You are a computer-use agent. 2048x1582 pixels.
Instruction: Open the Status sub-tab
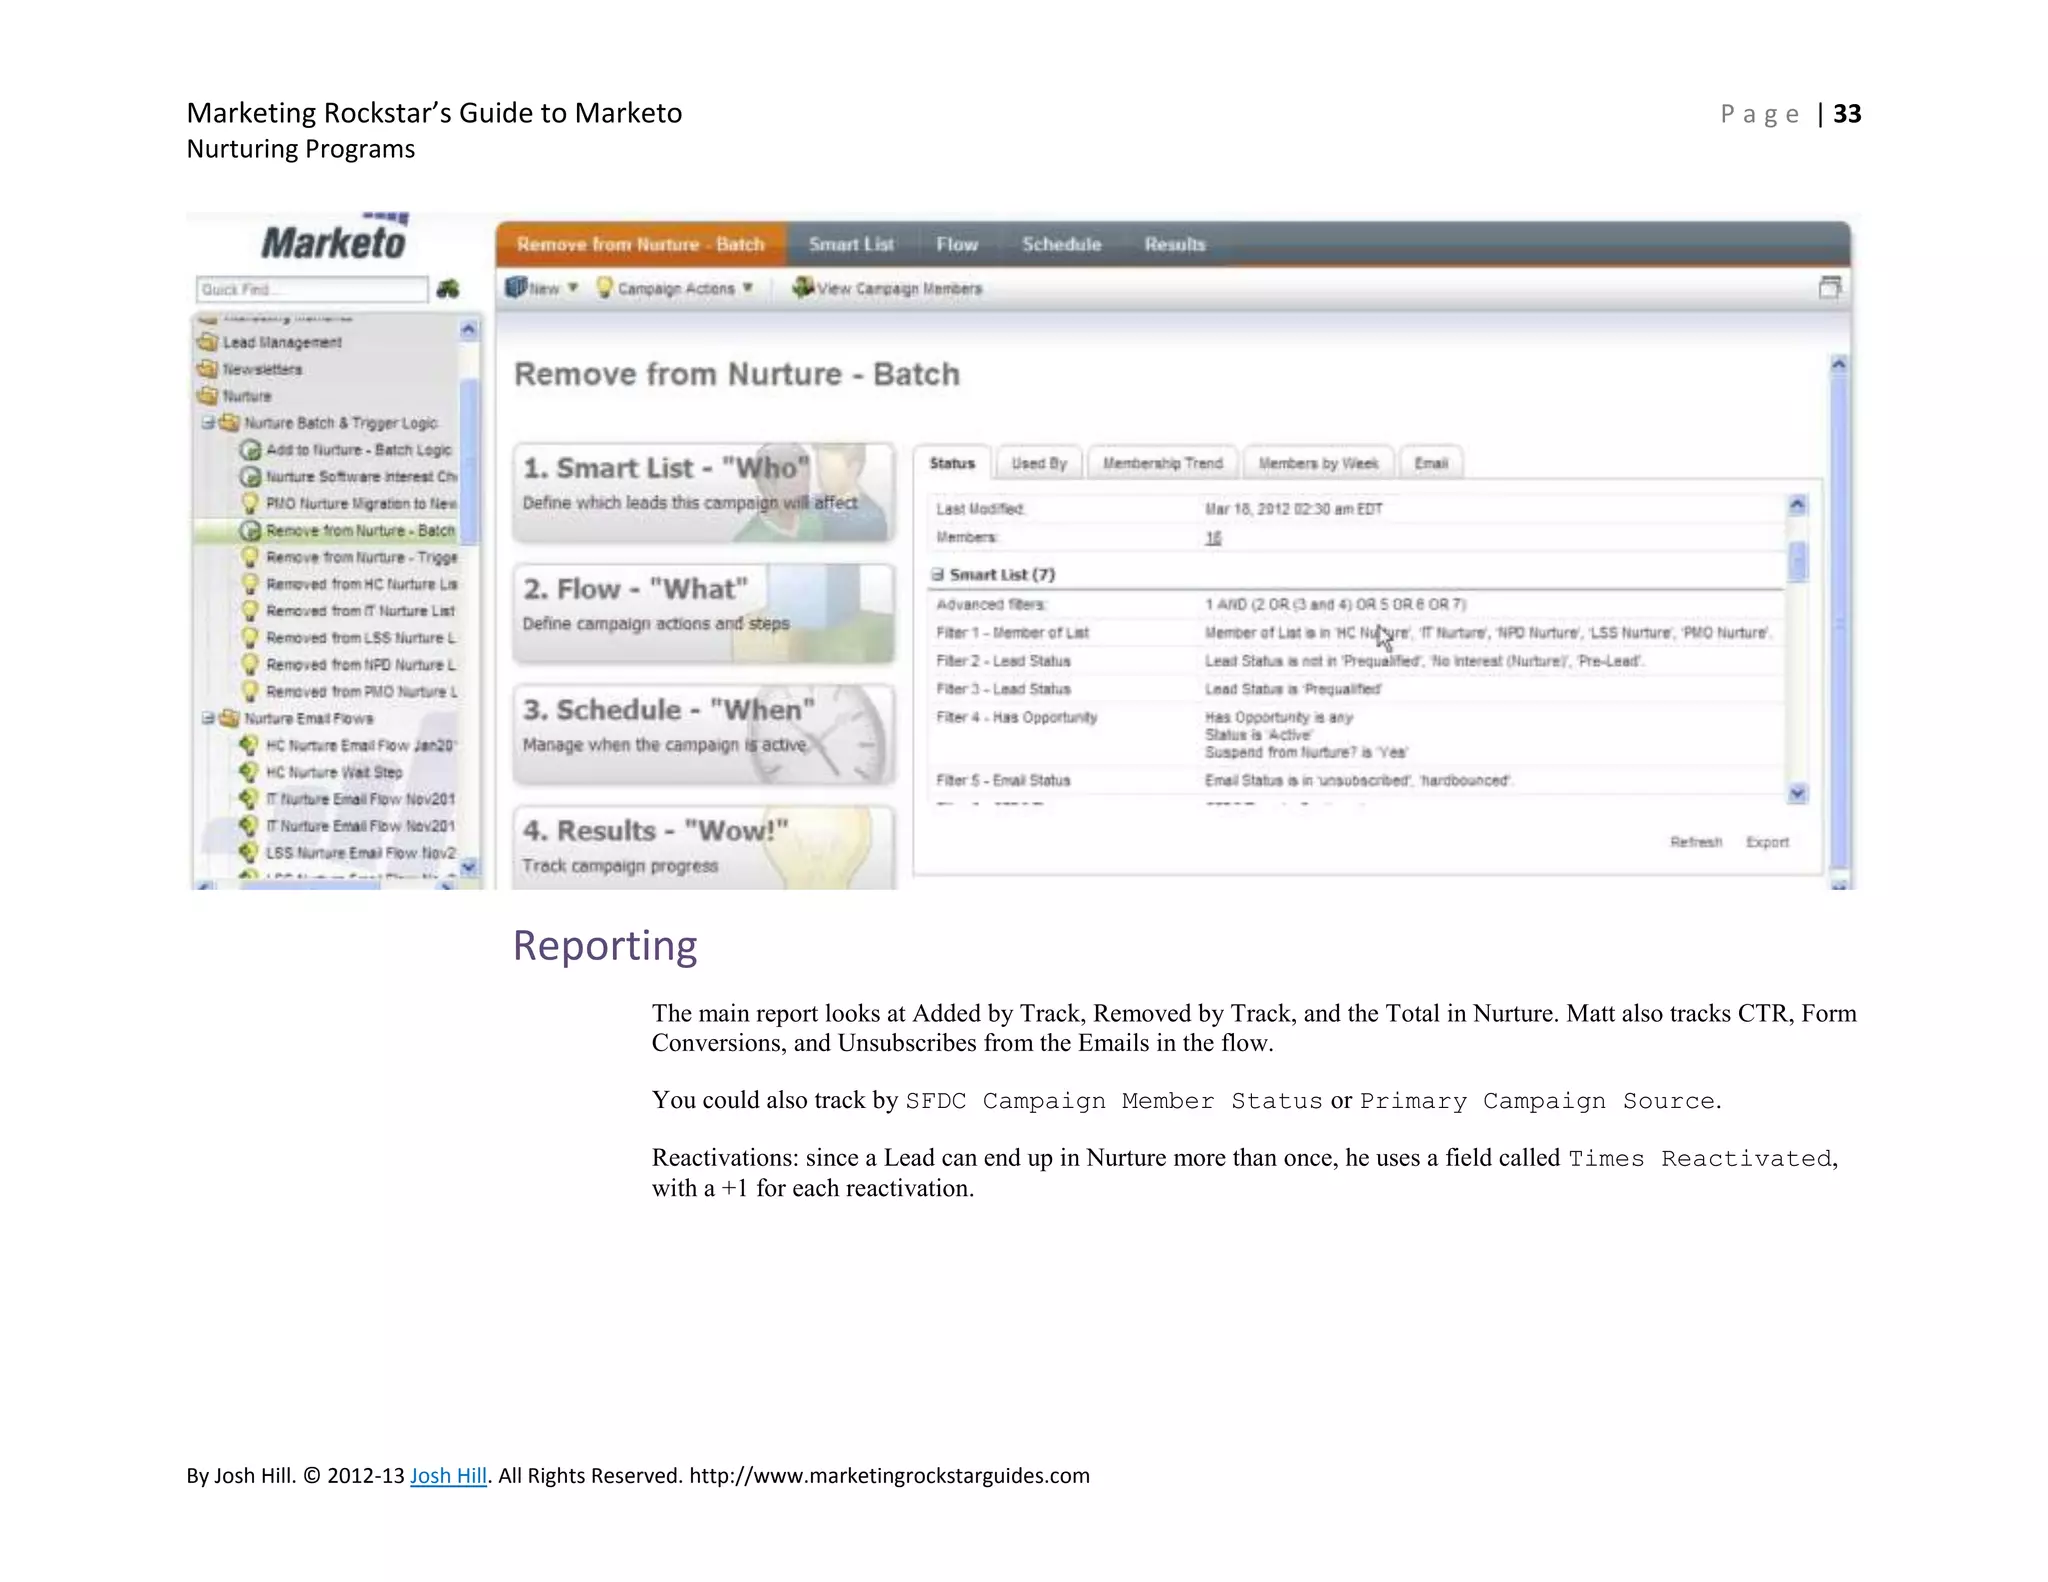[x=952, y=463]
